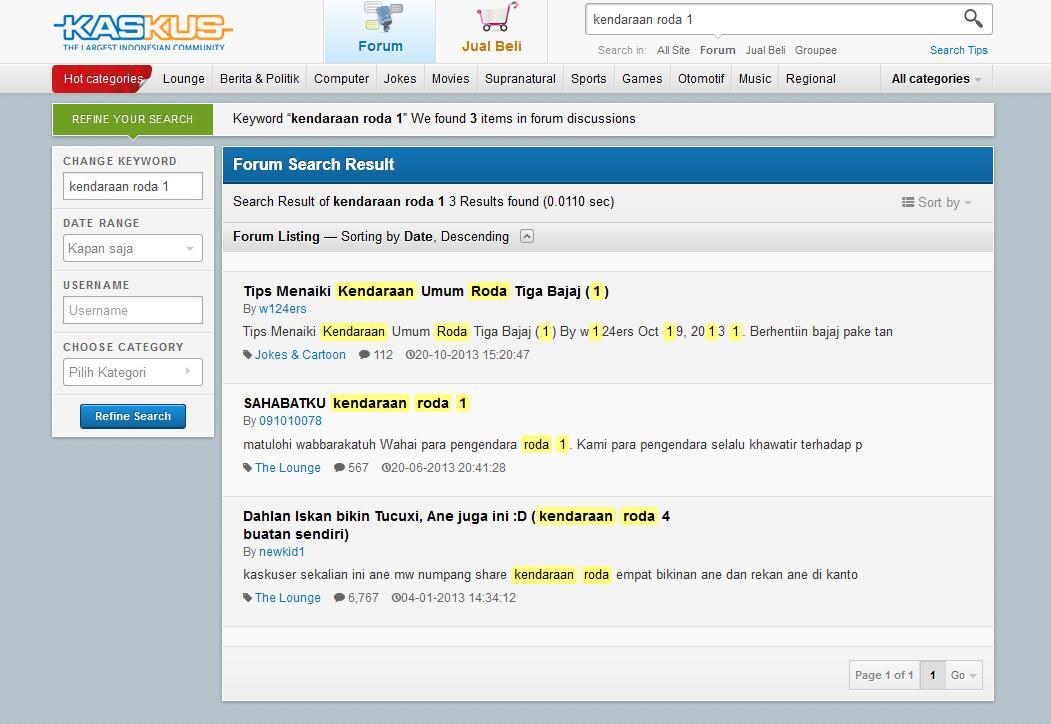Open the Berita & Politik category

[259, 79]
